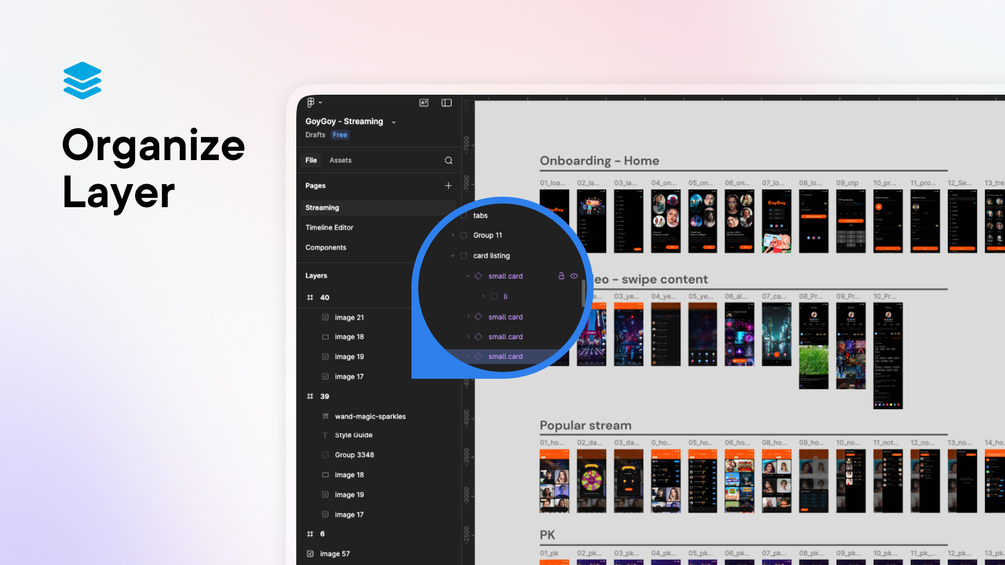Switch to the File tab

click(311, 160)
